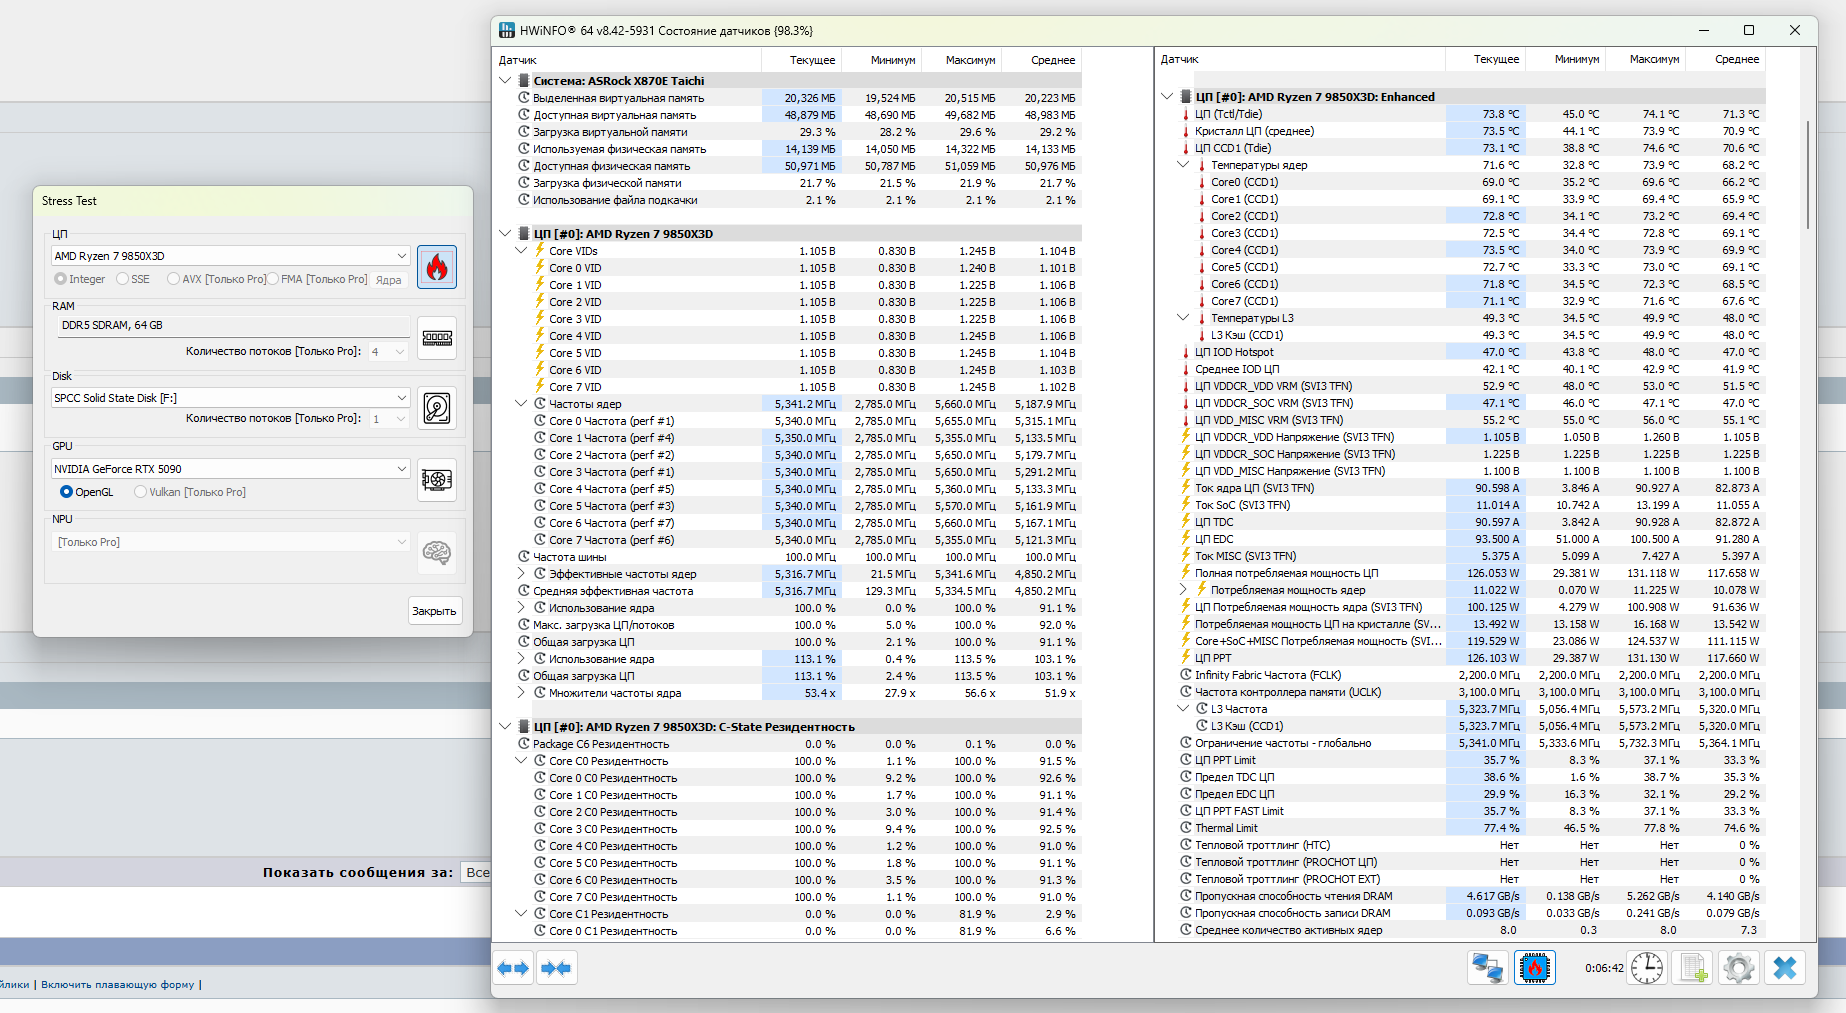Select the FMA radio button
The width and height of the screenshot is (1846, 1013).
coord(272,279)
